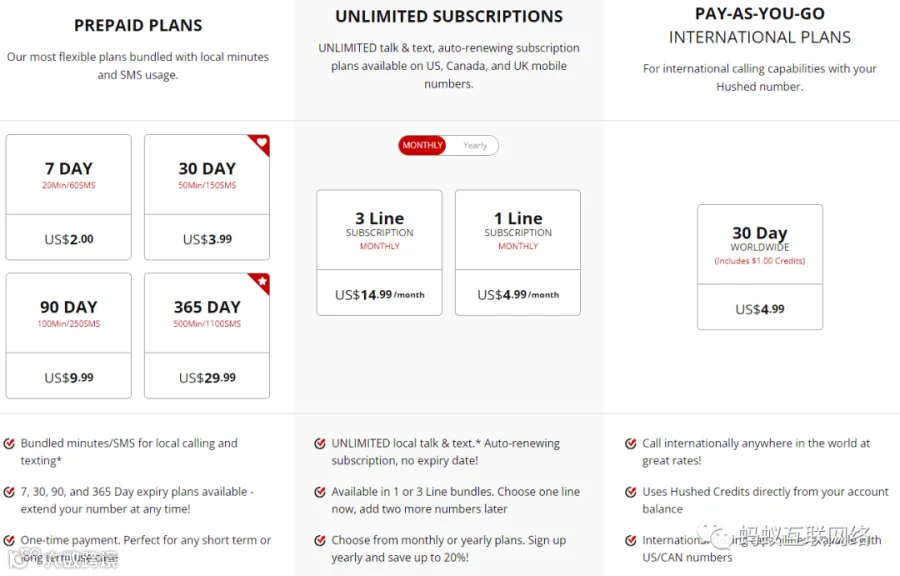900x576 pixels.
Task: Click star badge on 365 DAY plan
Action: 261,282
